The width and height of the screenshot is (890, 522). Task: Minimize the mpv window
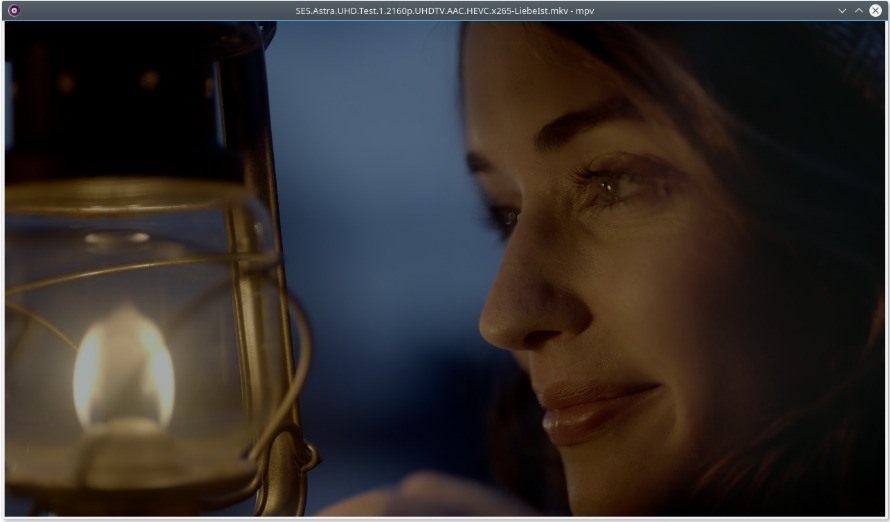(842, 10)
